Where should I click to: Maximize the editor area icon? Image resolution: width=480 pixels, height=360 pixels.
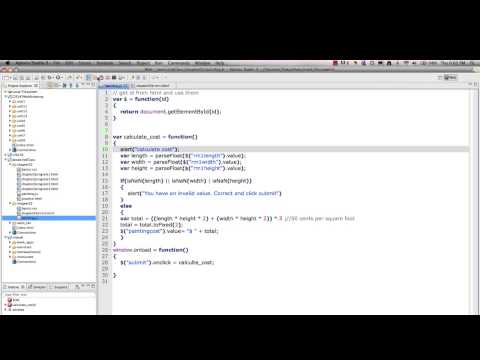(476, 84)
